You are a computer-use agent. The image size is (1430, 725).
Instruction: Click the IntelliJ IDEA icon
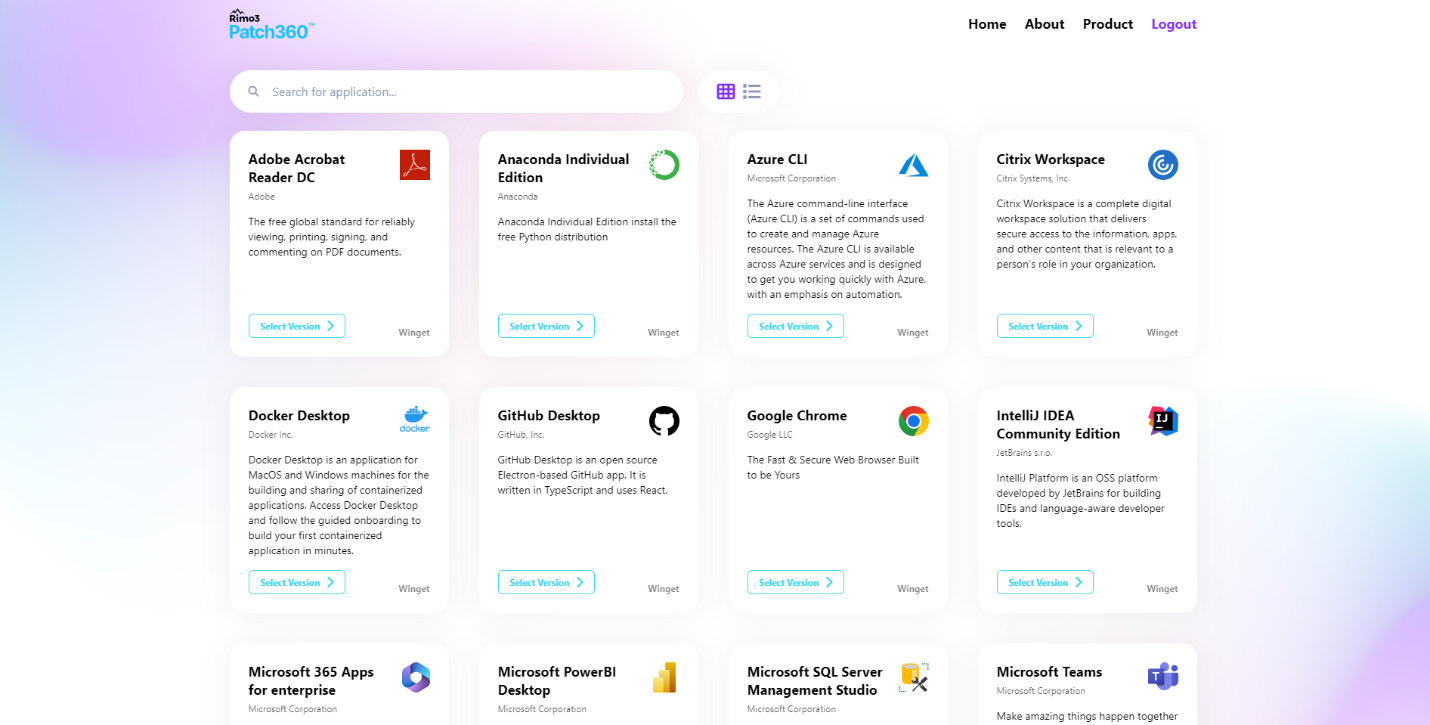click(x=1162, y=421)
